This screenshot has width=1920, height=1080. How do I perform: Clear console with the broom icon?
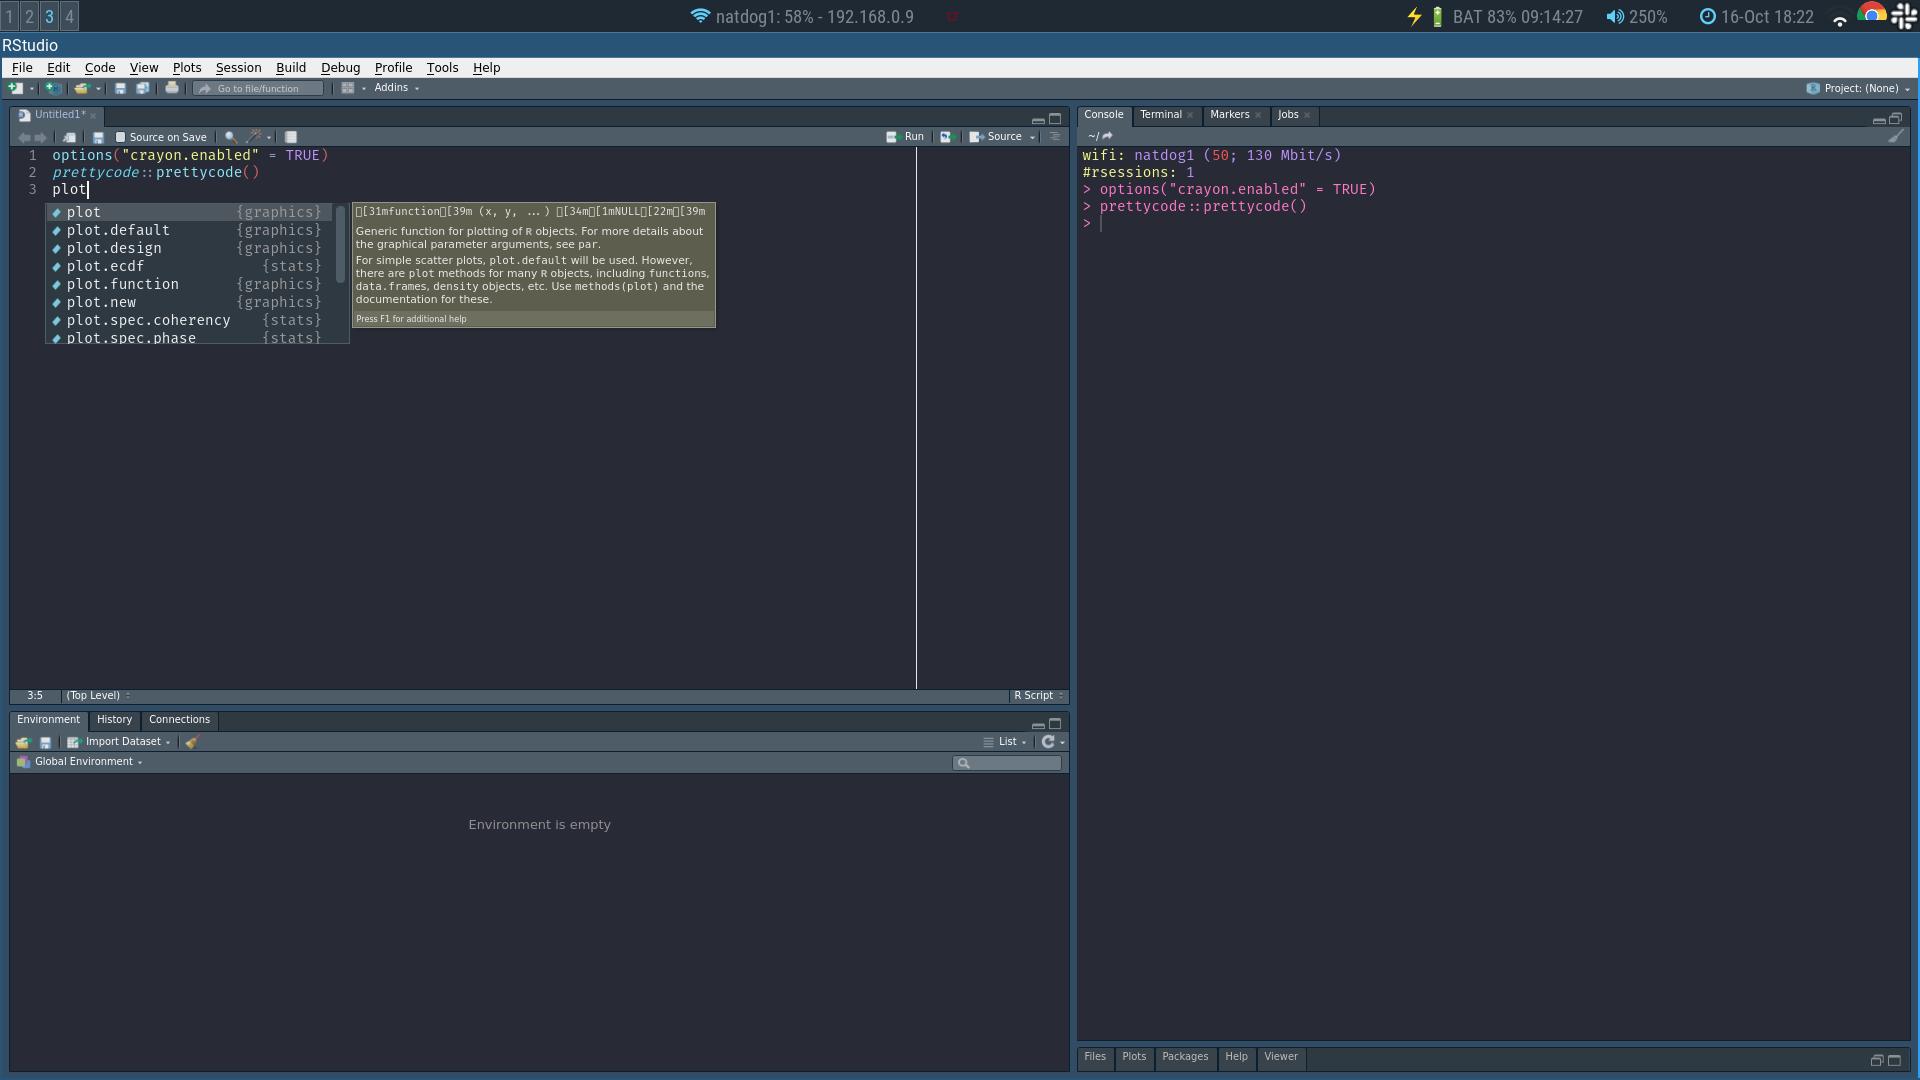coord(1895,136)
